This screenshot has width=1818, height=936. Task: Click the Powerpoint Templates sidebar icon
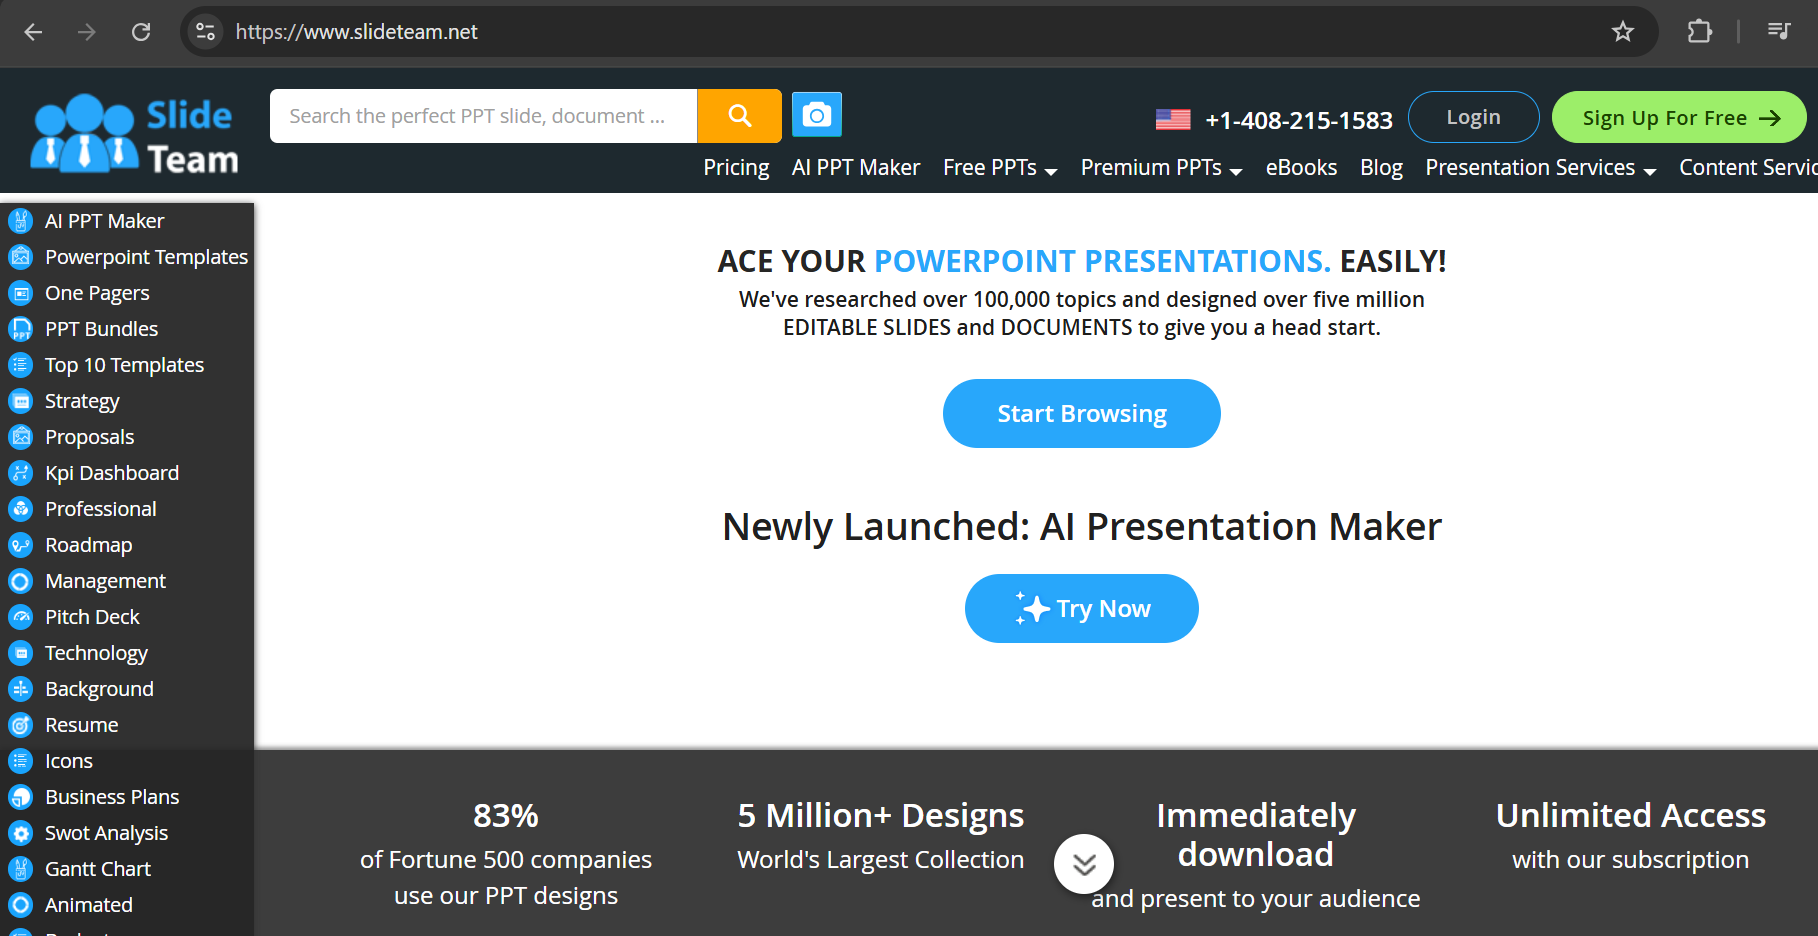coord(21,257)
